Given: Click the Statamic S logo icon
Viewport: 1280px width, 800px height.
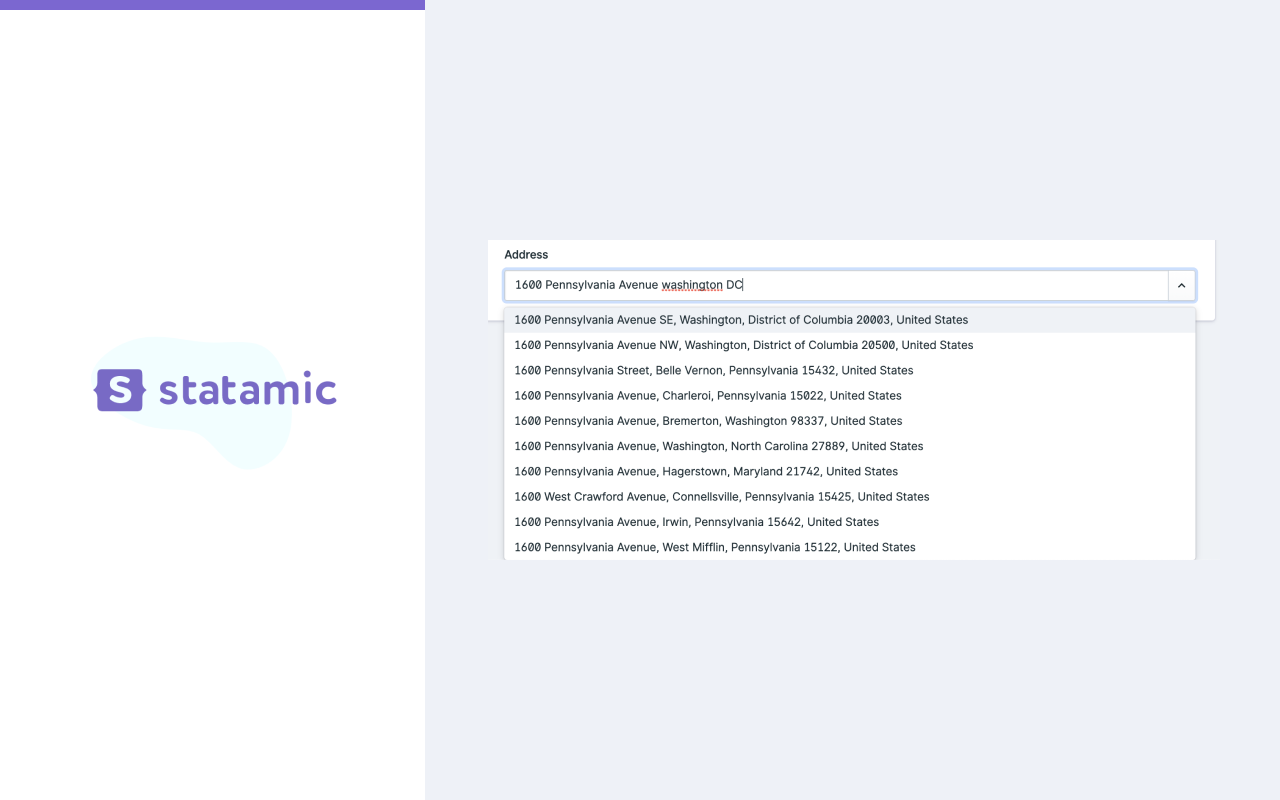Looking at the screenshot, I should click(x=120, y=390).
